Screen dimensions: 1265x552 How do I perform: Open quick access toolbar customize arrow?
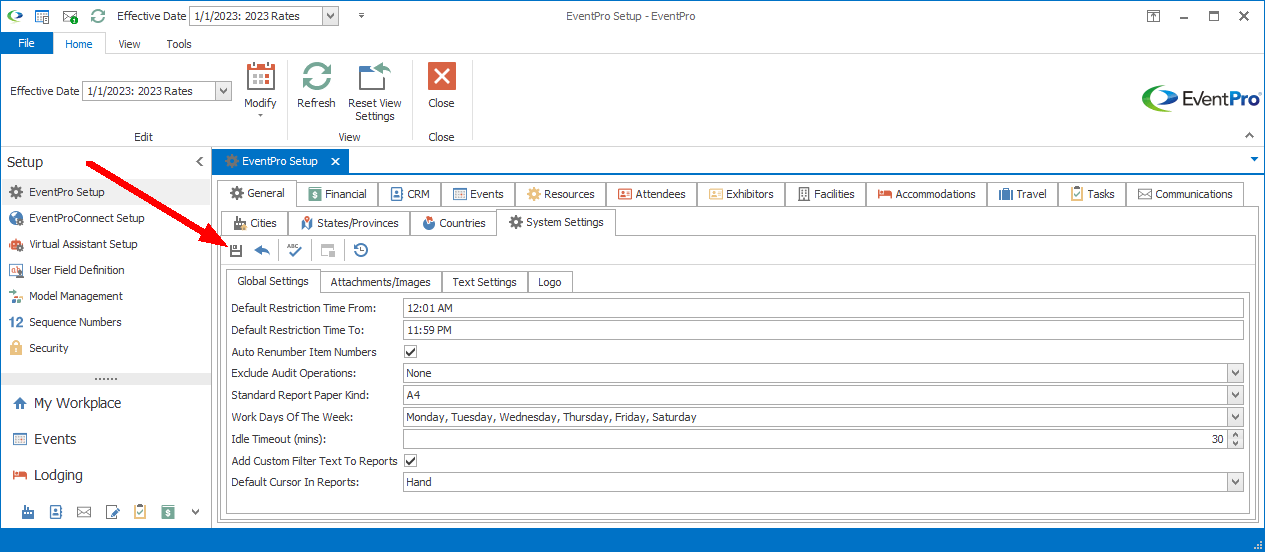pyautogui.click(x=361, y=16)
